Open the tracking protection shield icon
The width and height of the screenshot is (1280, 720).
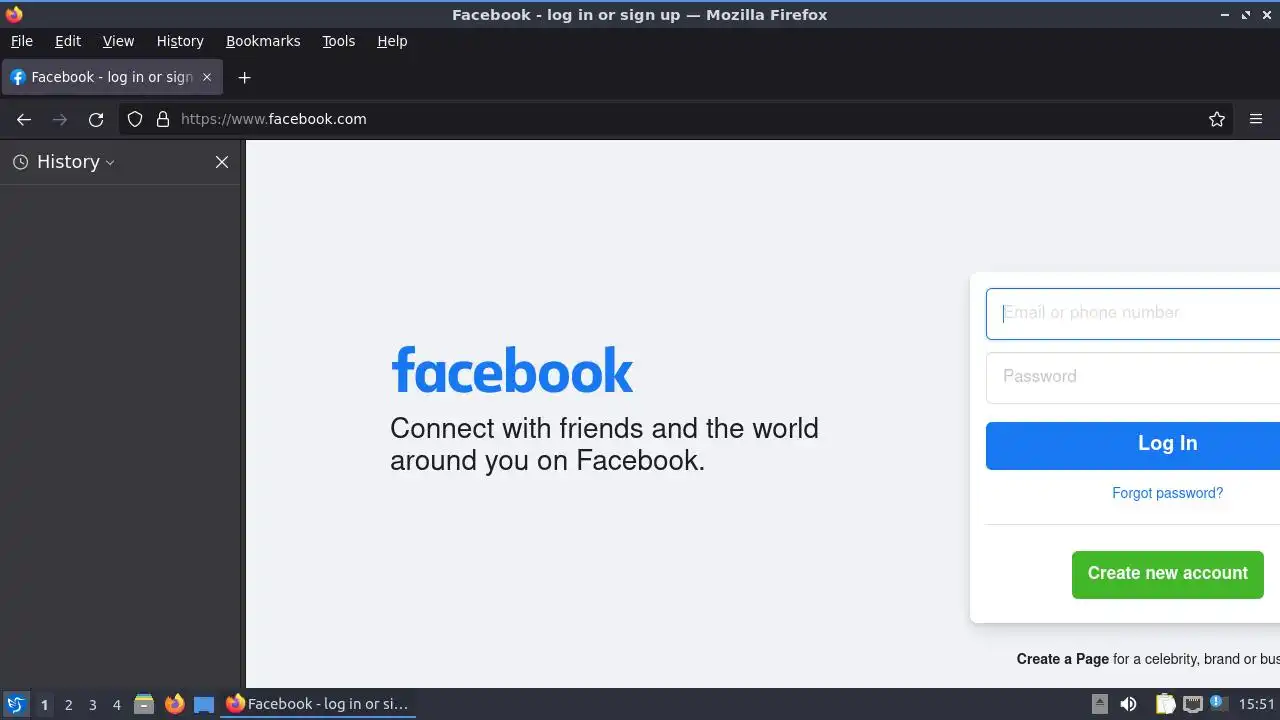tap(135, 119)
